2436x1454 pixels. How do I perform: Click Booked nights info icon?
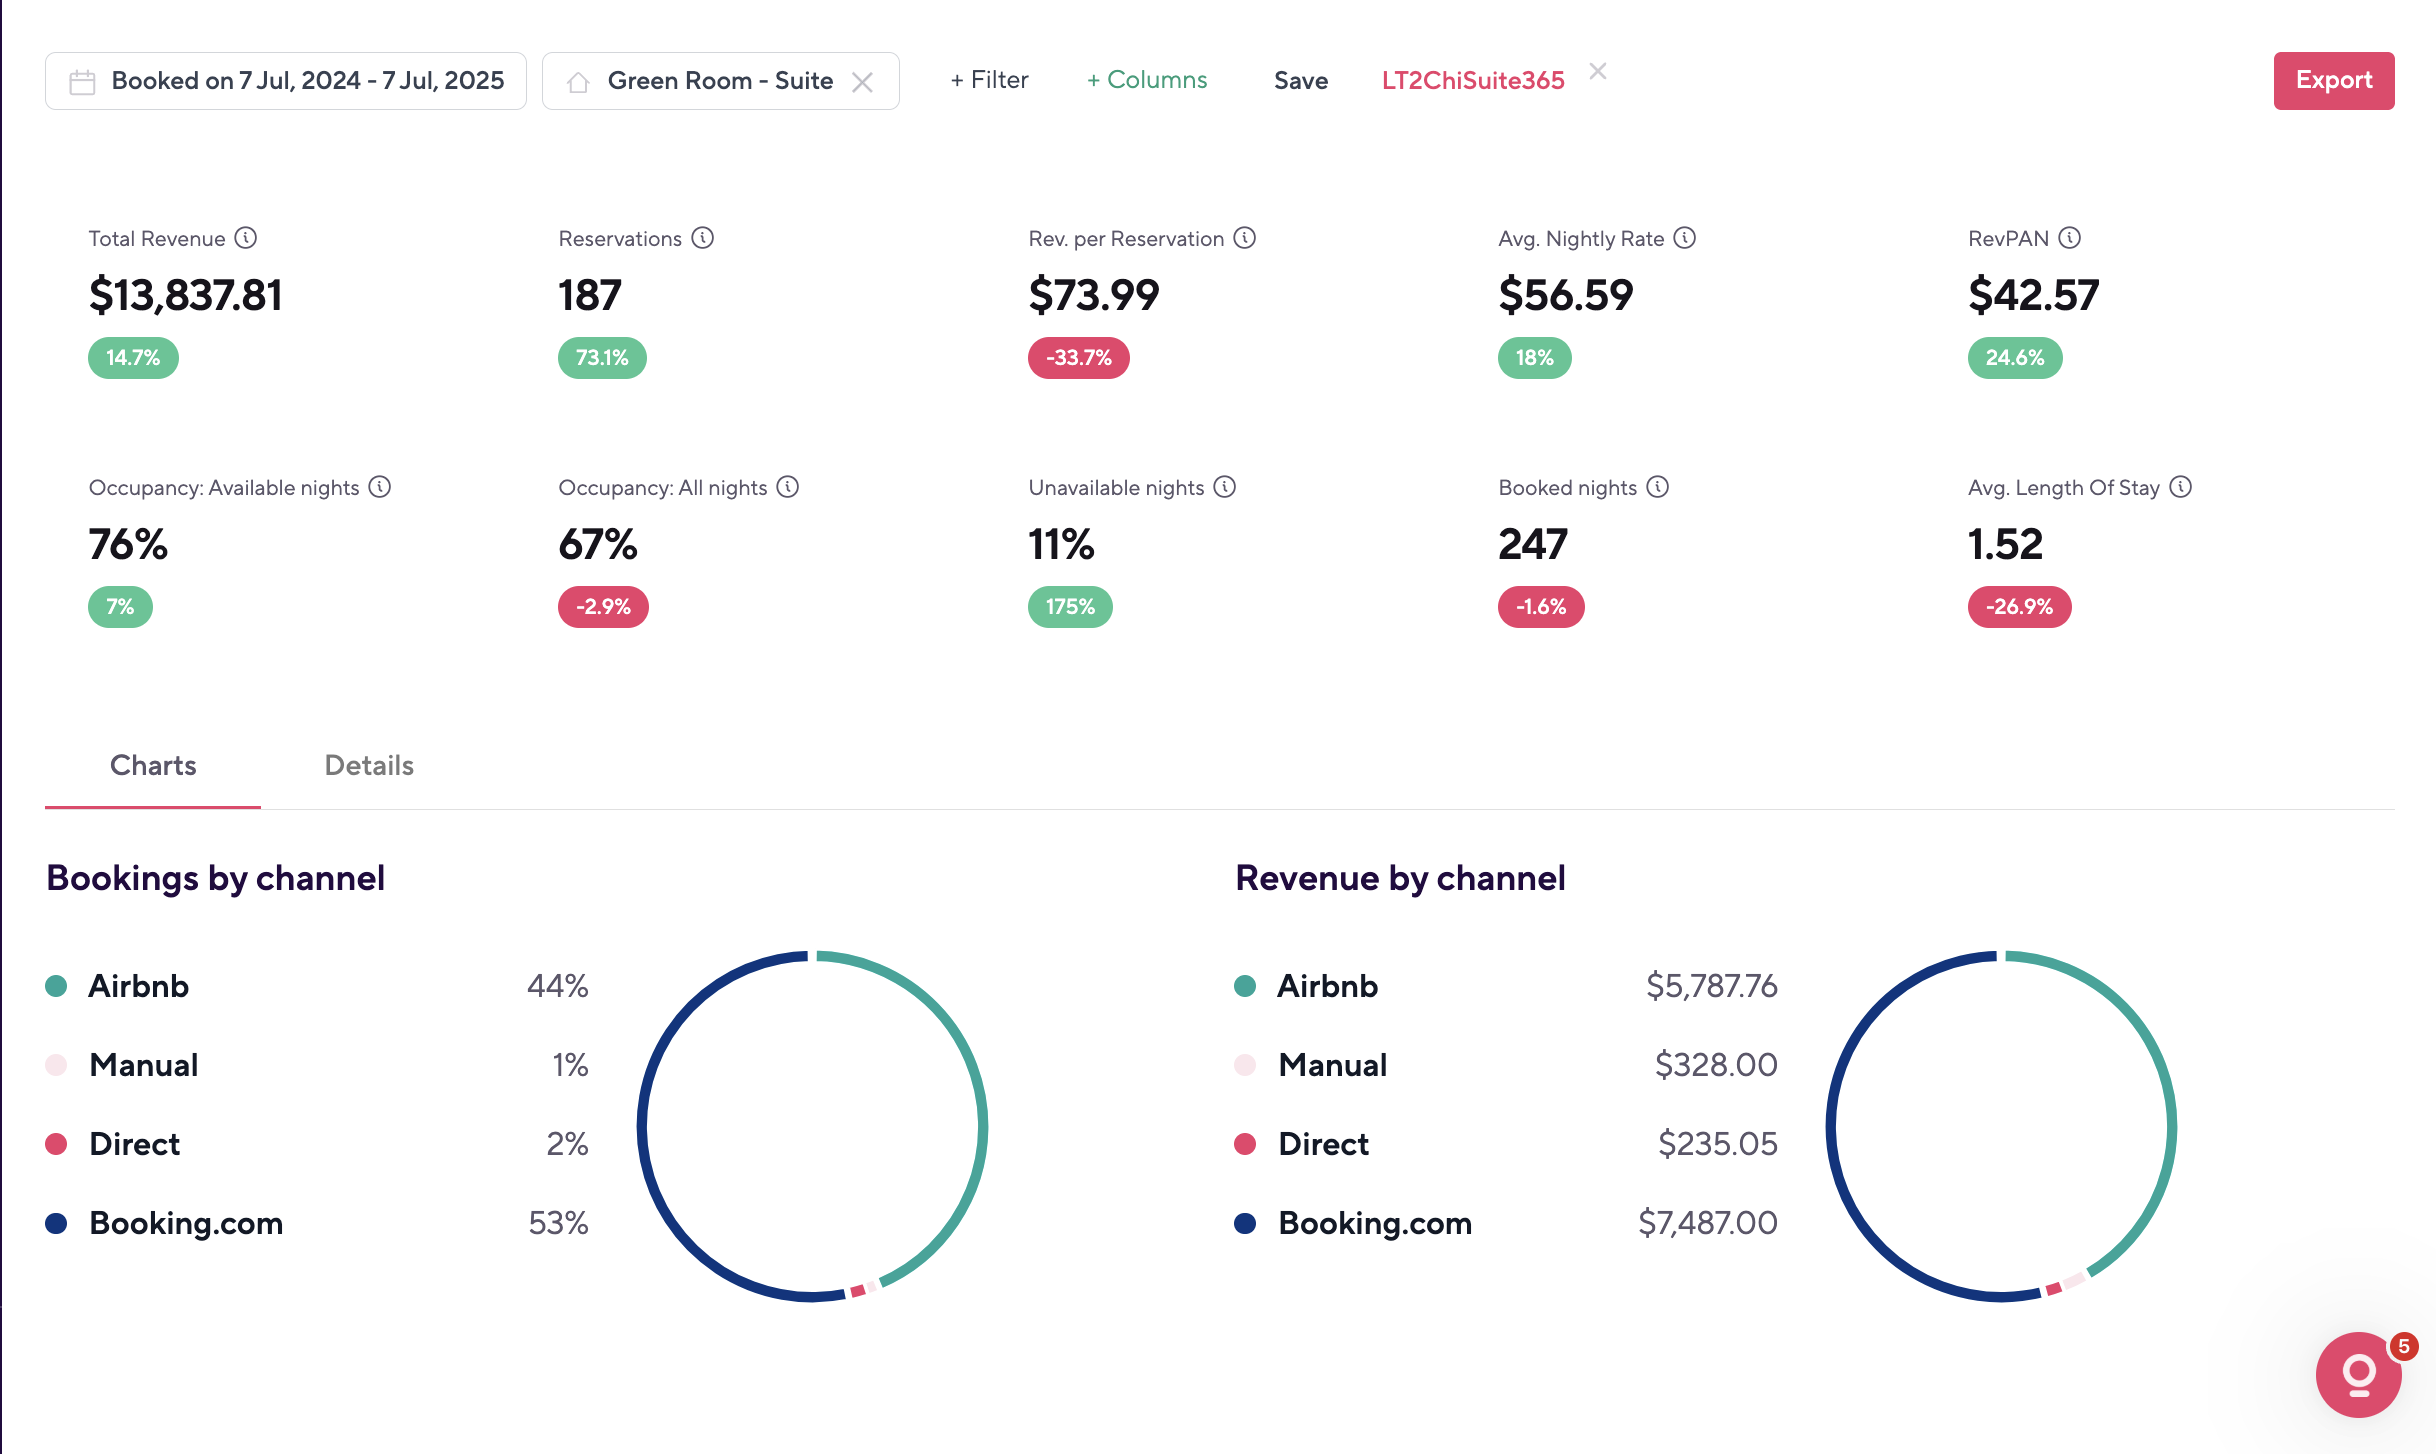click(1658, 487)
